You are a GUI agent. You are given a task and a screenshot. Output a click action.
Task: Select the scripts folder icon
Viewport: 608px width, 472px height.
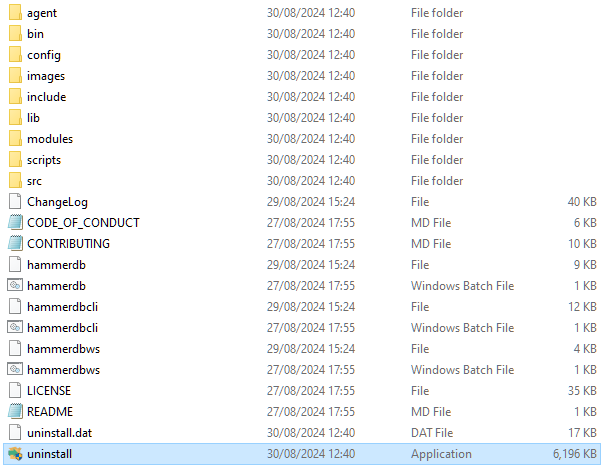(x=15, y=159)
